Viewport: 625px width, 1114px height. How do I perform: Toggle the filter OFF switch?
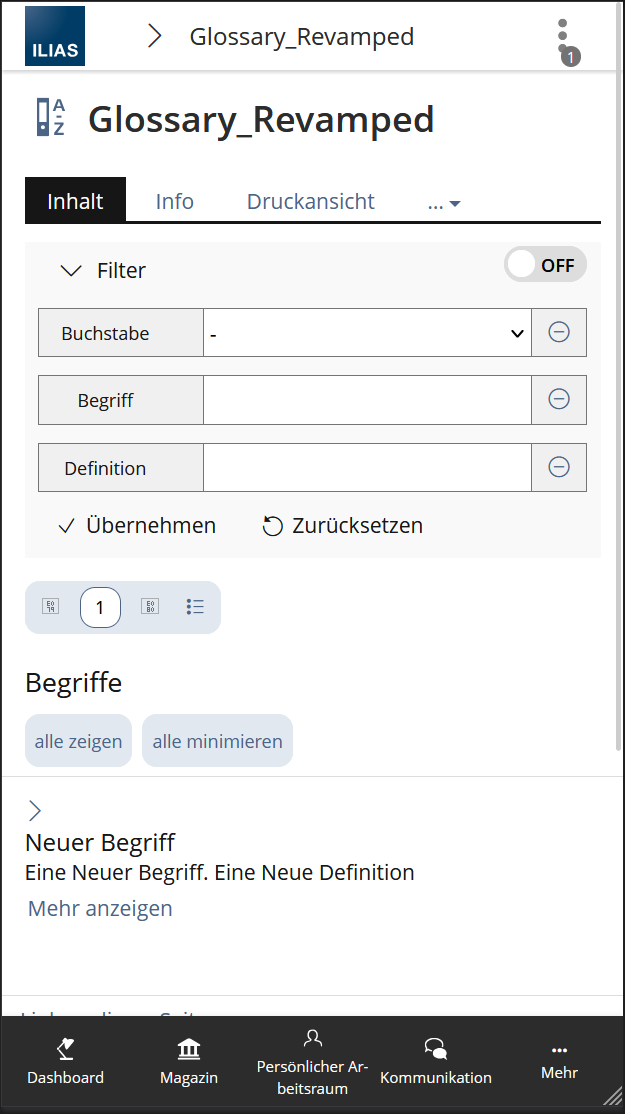[544, 265]
